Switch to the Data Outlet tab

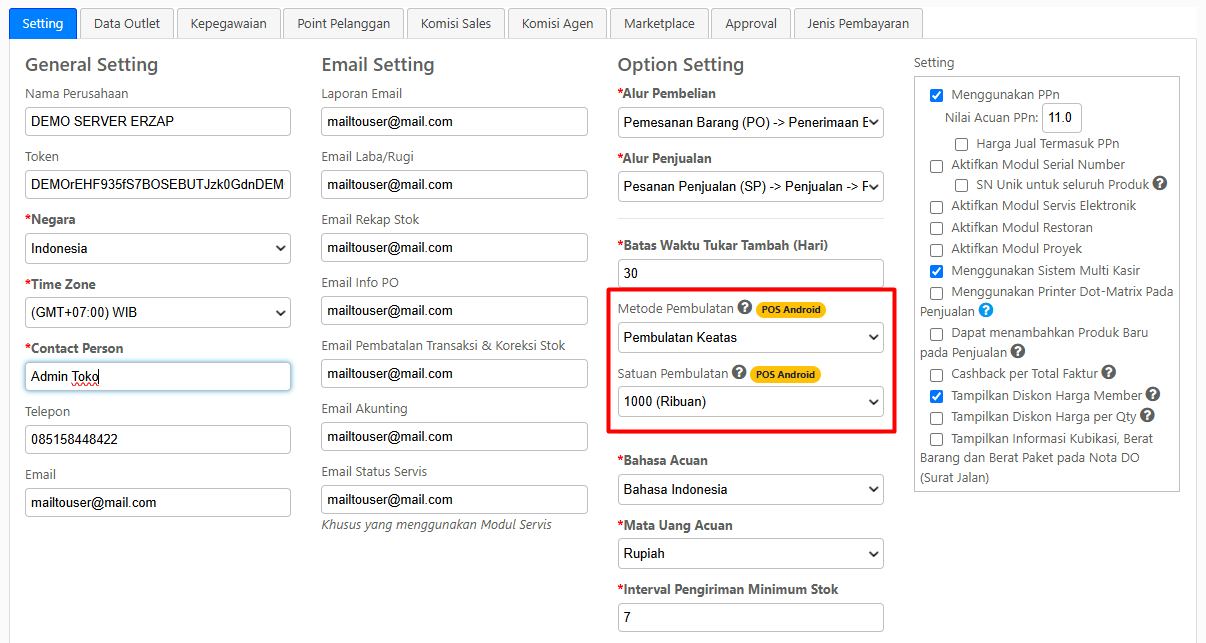126,24
